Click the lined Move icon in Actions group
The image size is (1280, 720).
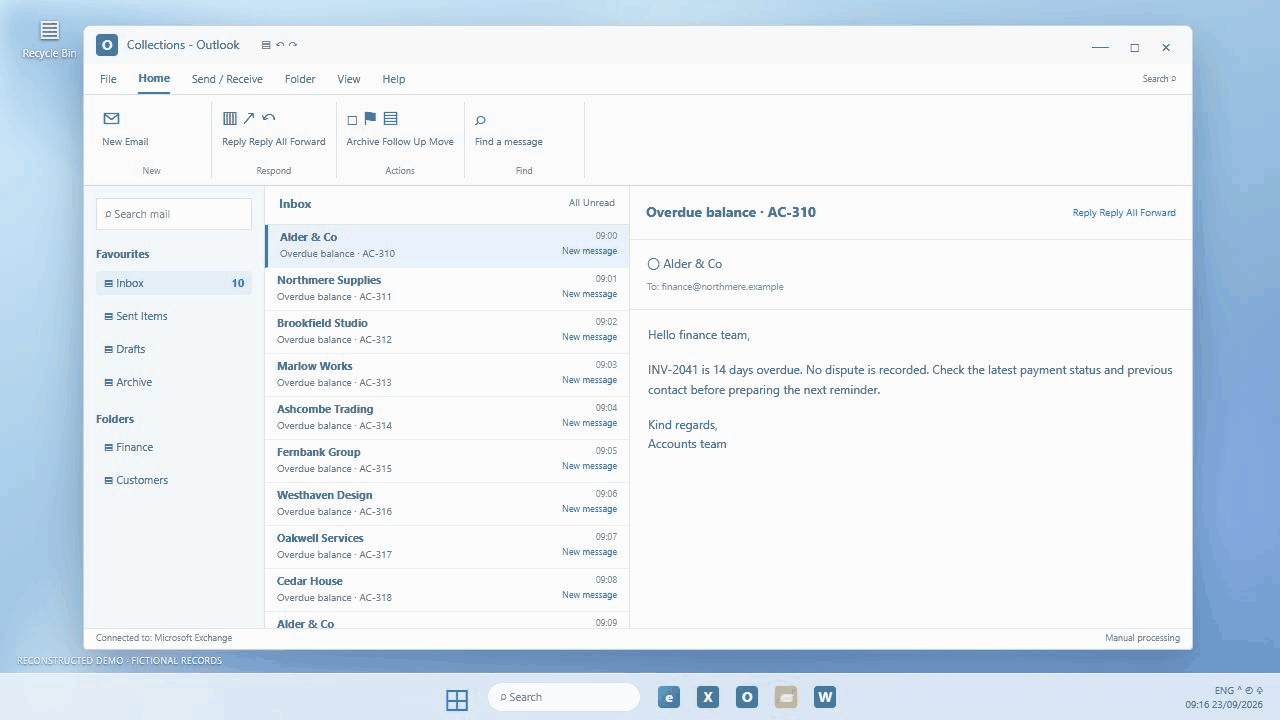point(390,119)
